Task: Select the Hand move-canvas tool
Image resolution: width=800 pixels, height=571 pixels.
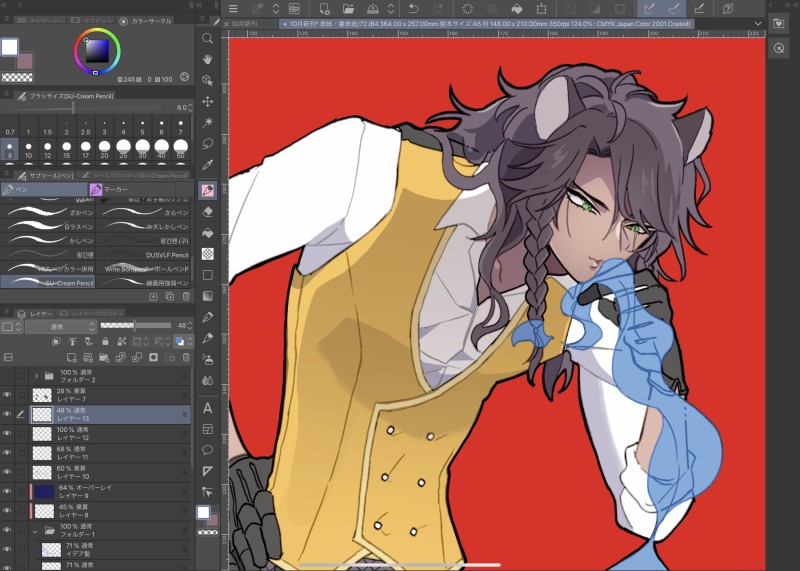Action: click(207, 59)
